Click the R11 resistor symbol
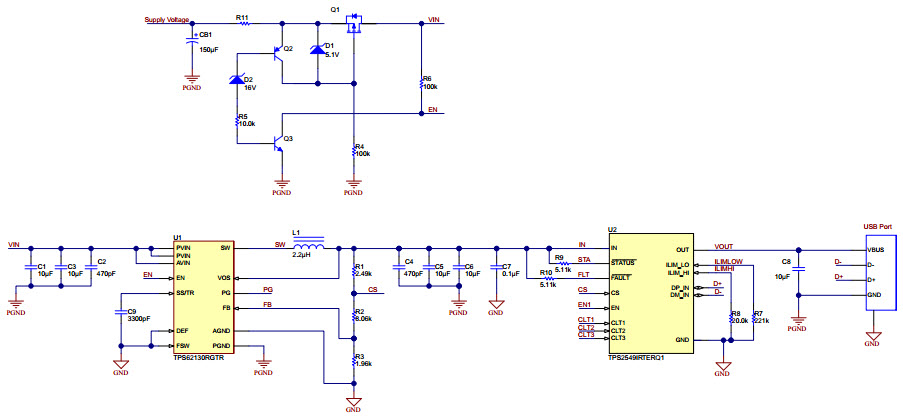 pyautogui.click(x=243, y=22)
